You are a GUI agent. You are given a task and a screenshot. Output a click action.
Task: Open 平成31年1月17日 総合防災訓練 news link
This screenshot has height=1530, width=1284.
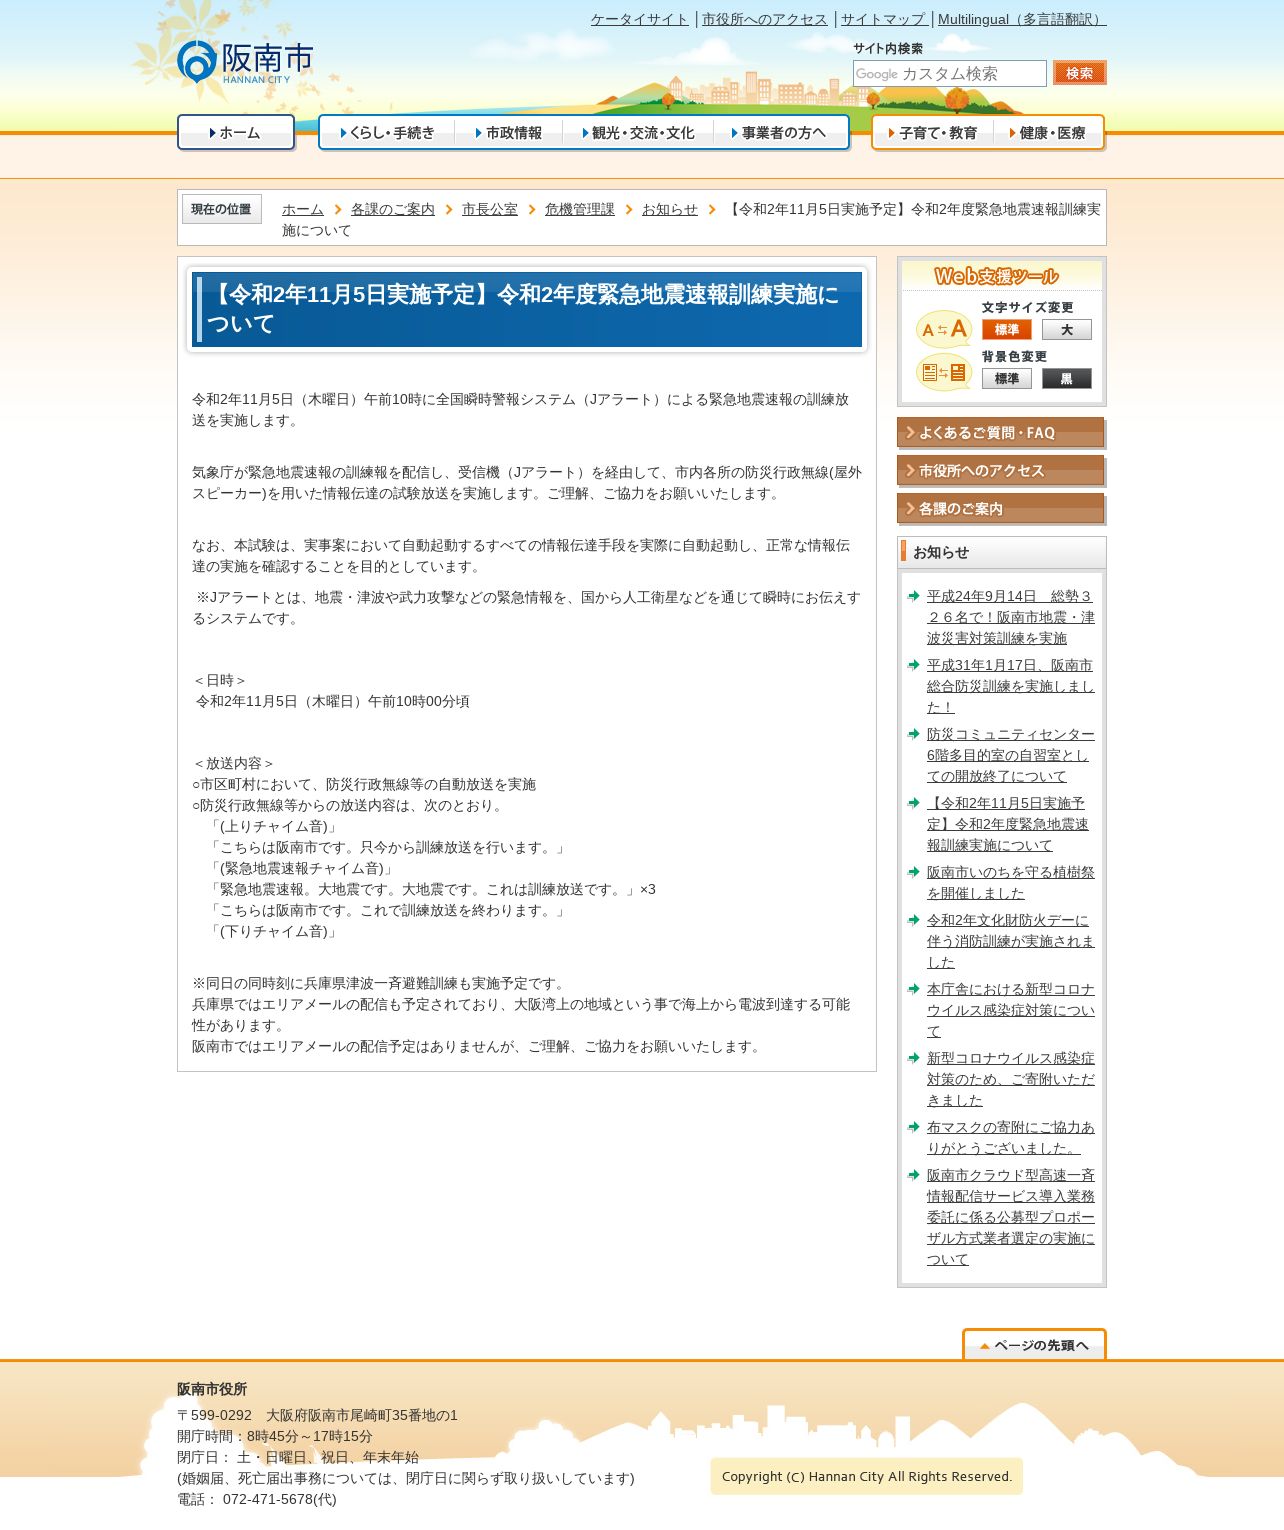[x=1010, y=686]
